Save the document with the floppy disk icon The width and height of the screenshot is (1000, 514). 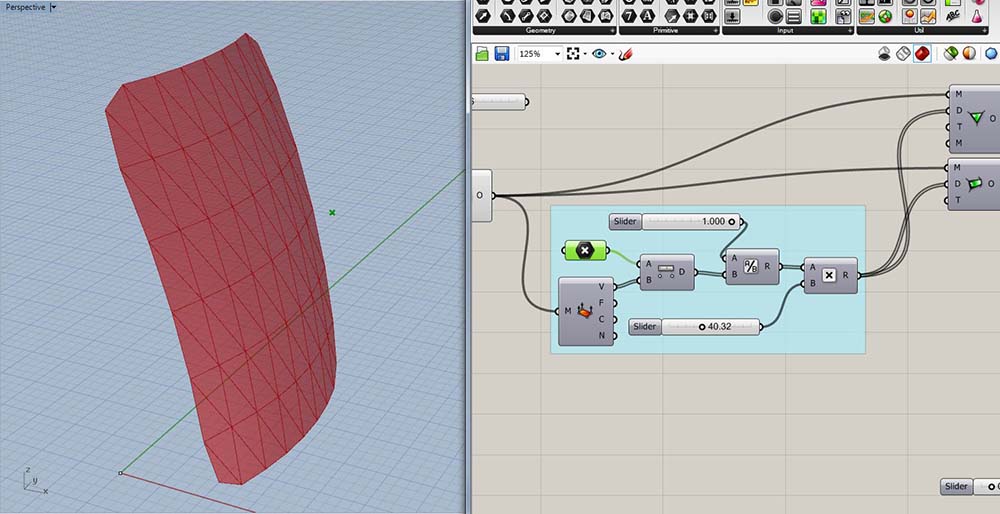[x=501, y=54]
